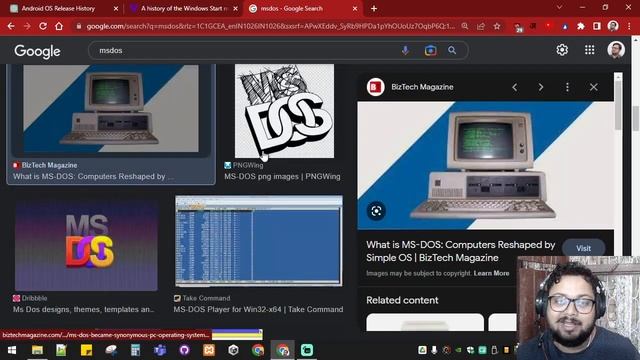Close the image preview panel
Screen dimensions: 640x360
593,87
